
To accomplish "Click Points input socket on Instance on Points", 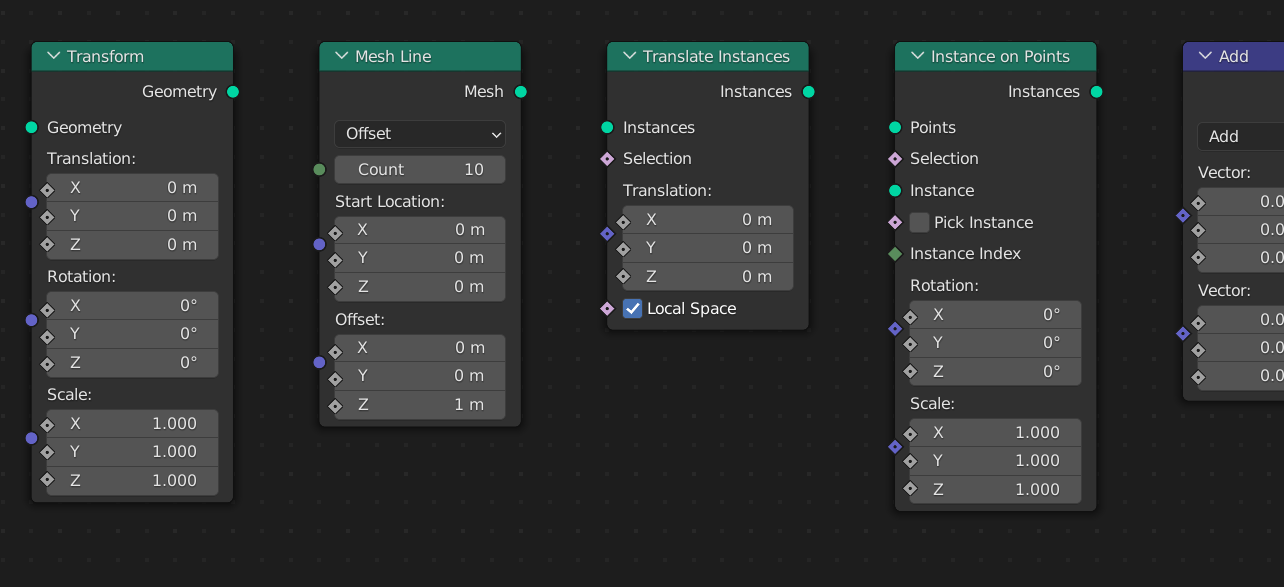I will (895, 128).
